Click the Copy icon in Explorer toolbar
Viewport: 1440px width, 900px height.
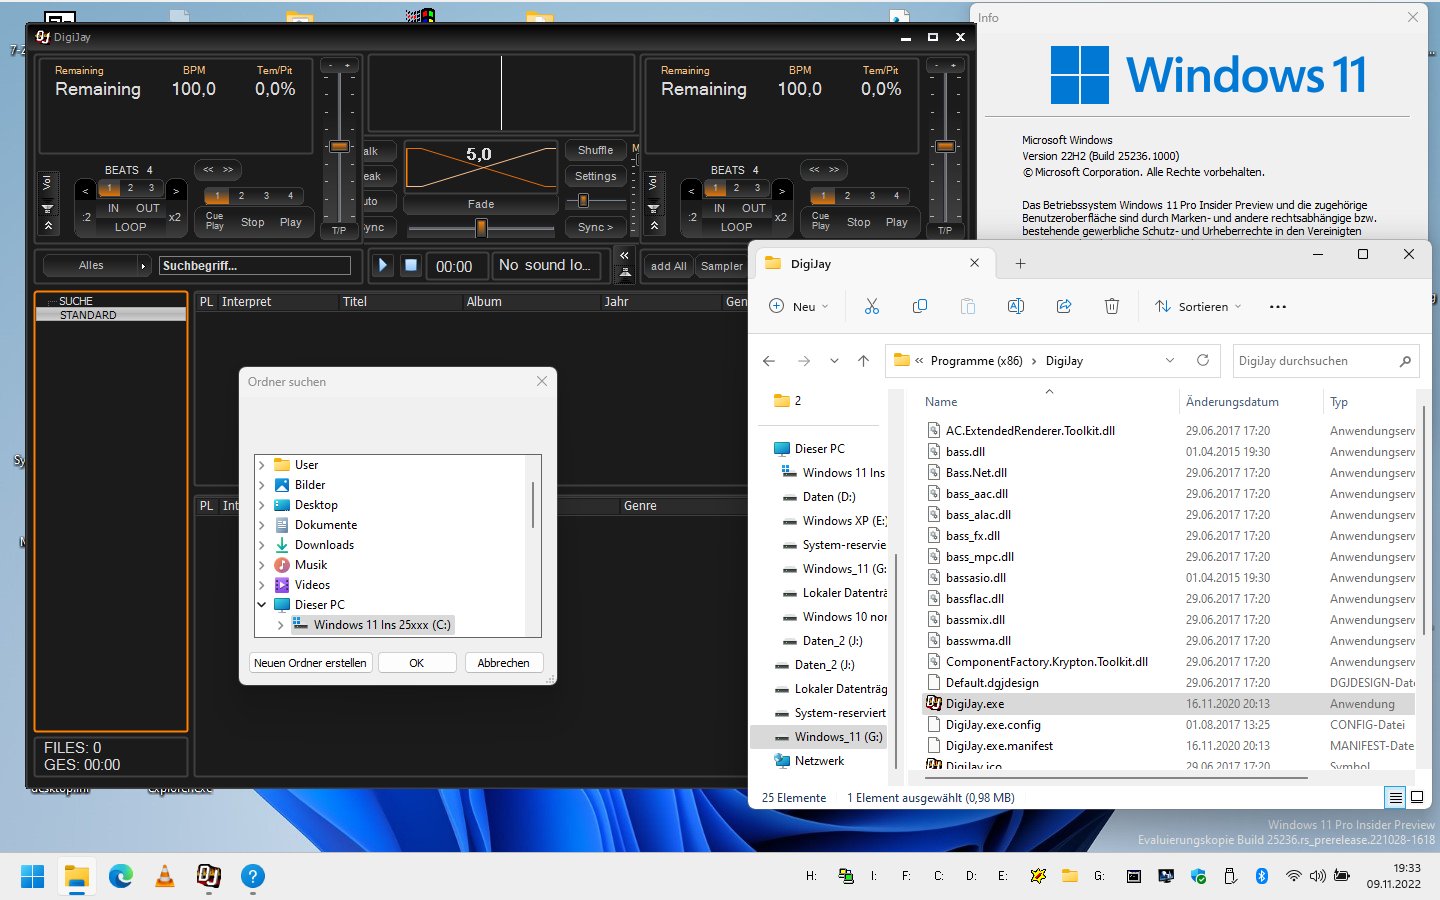click(920, 307)
